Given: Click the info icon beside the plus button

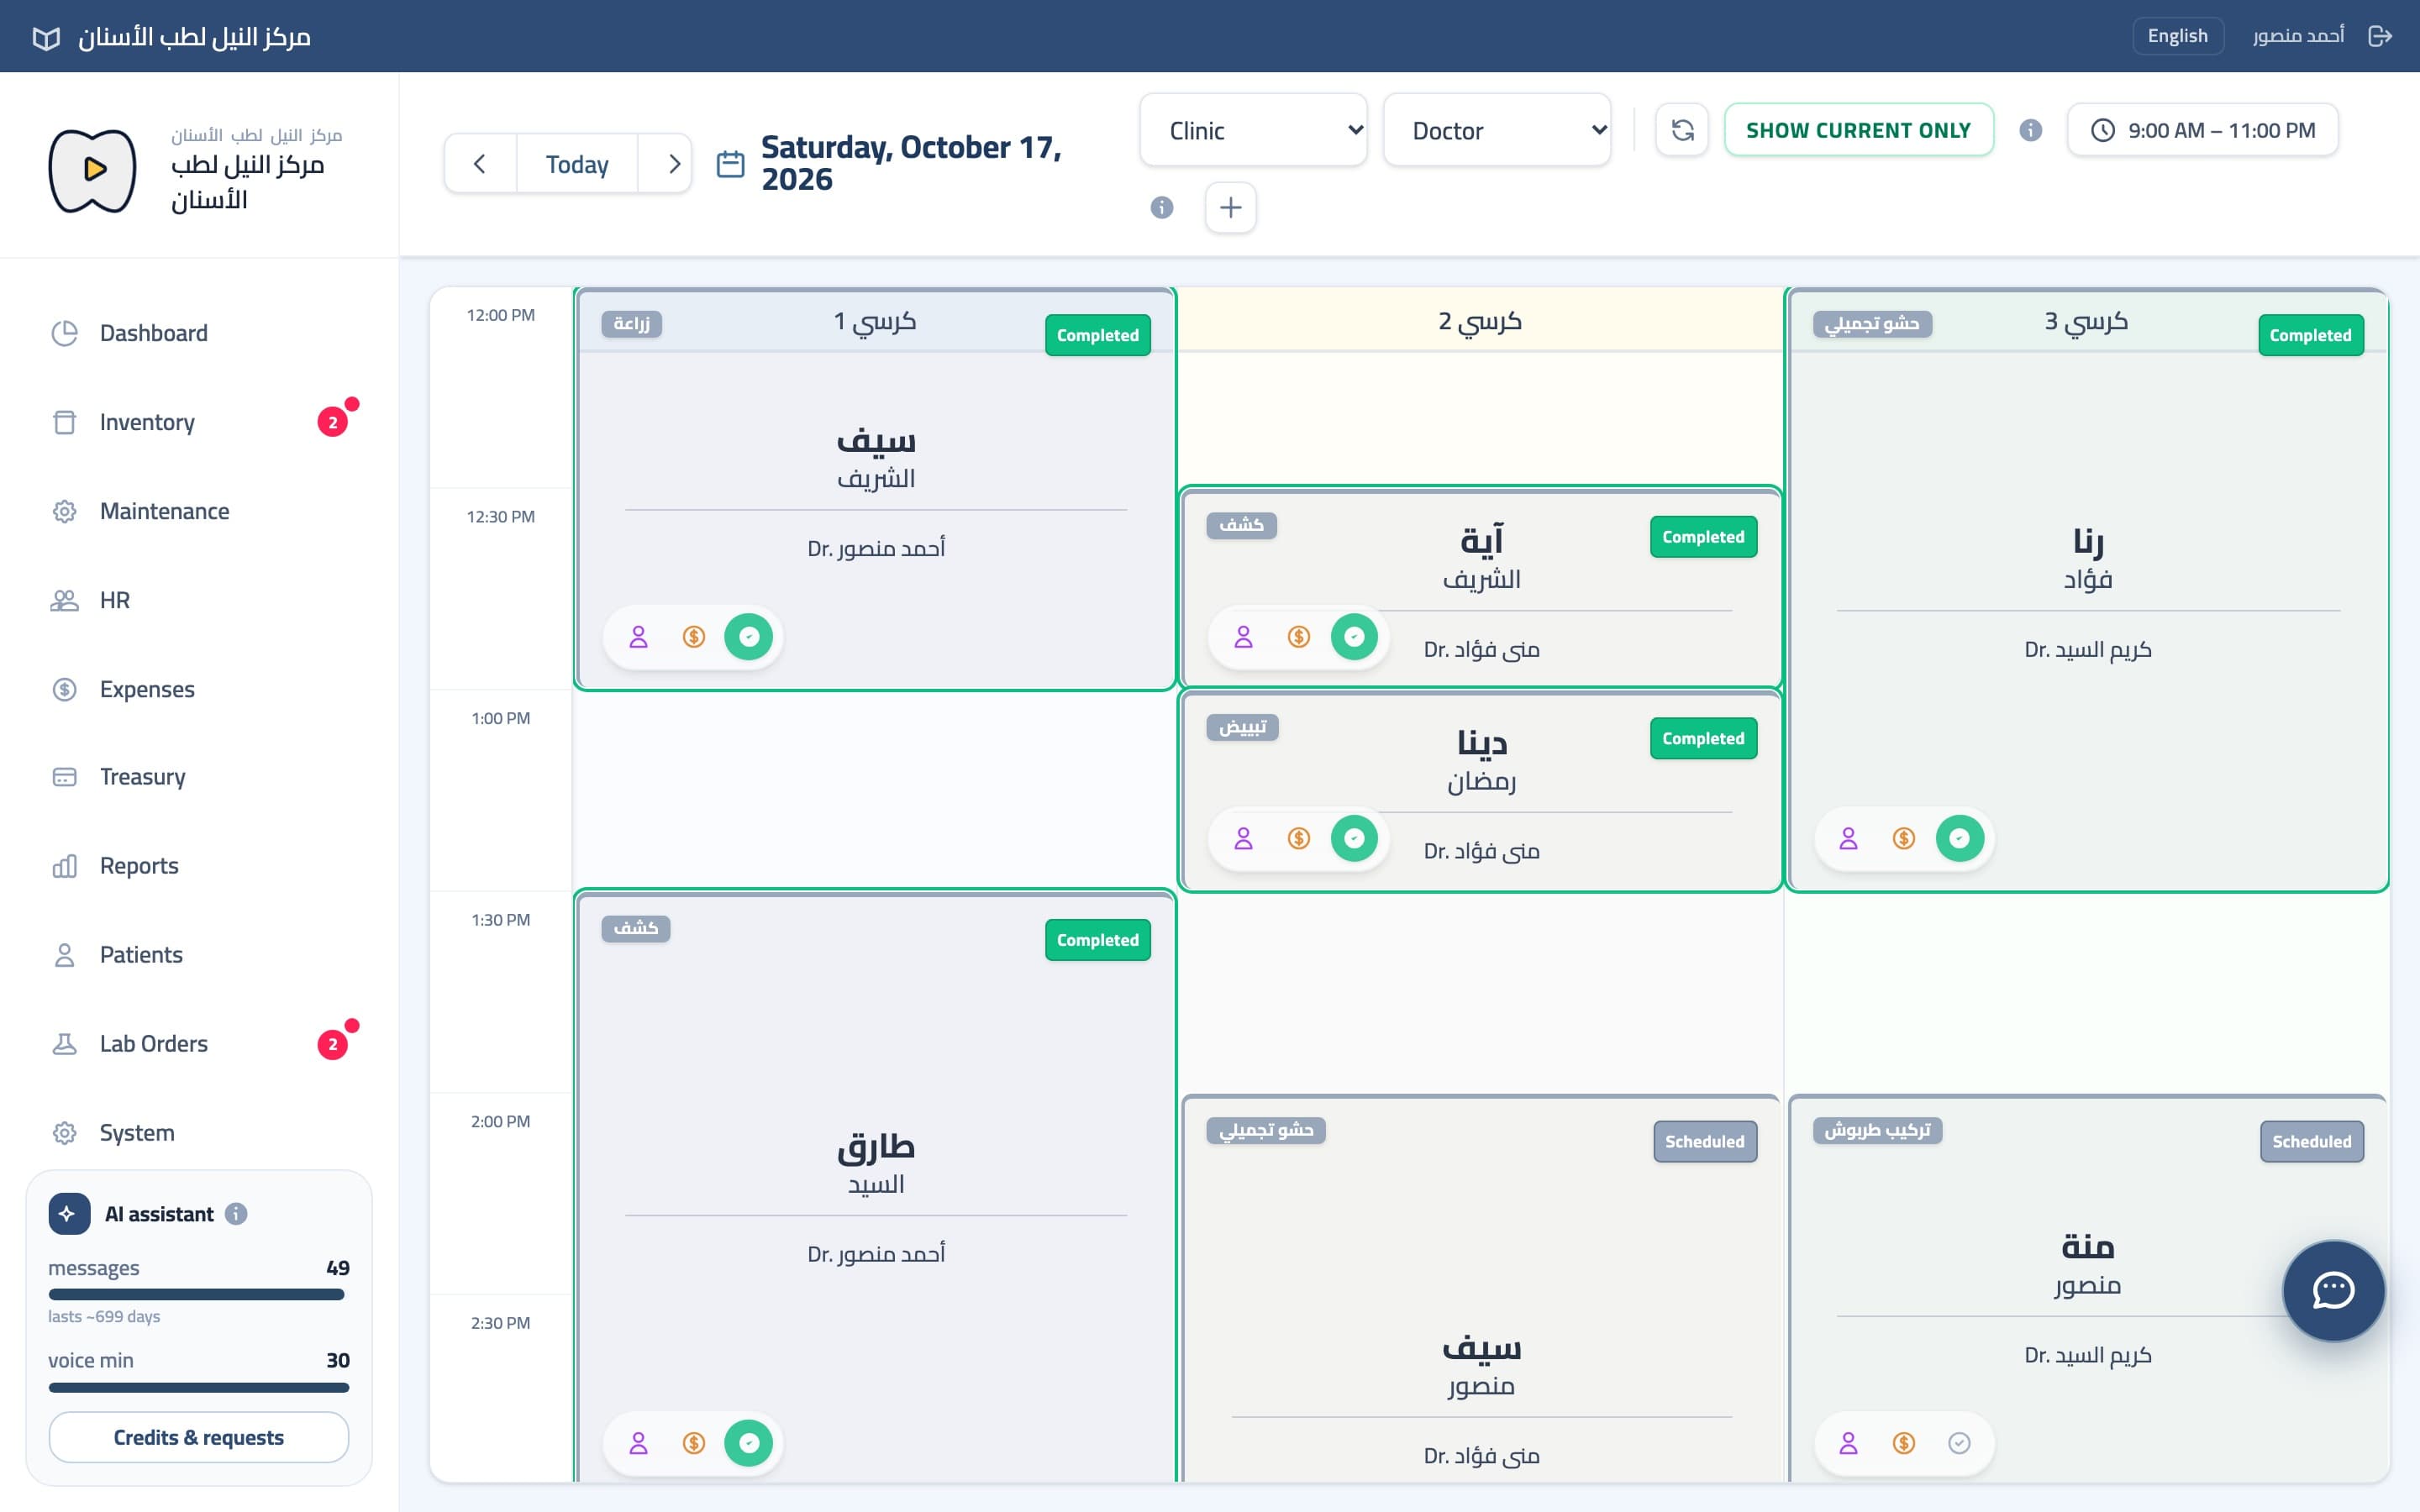Looking at the screenshot, I should pyautogui.click(x=1161, y=207).
